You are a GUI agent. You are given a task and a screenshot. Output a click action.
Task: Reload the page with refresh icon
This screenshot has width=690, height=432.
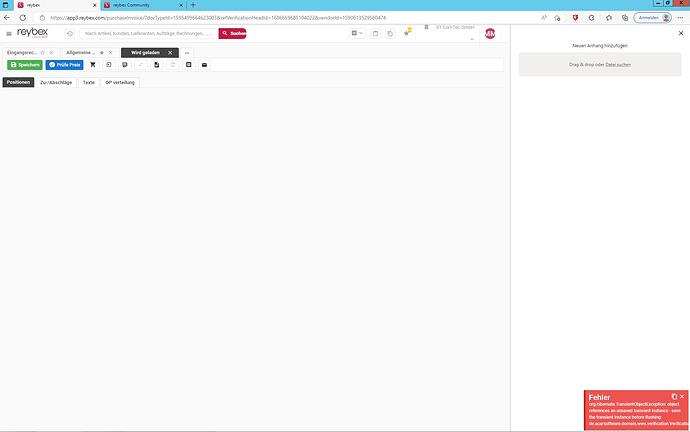tap(22, 18)
